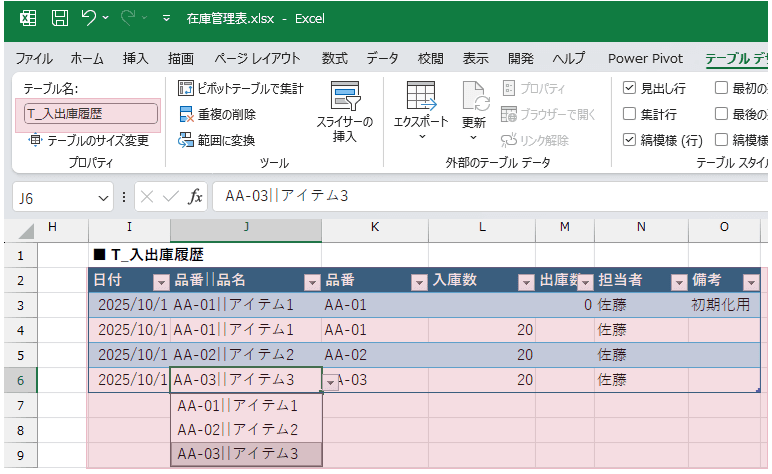Screen dimensions: 772x474
Task: Click the formula bar text AA-03||アイテム3
Action: pos(287,196)
